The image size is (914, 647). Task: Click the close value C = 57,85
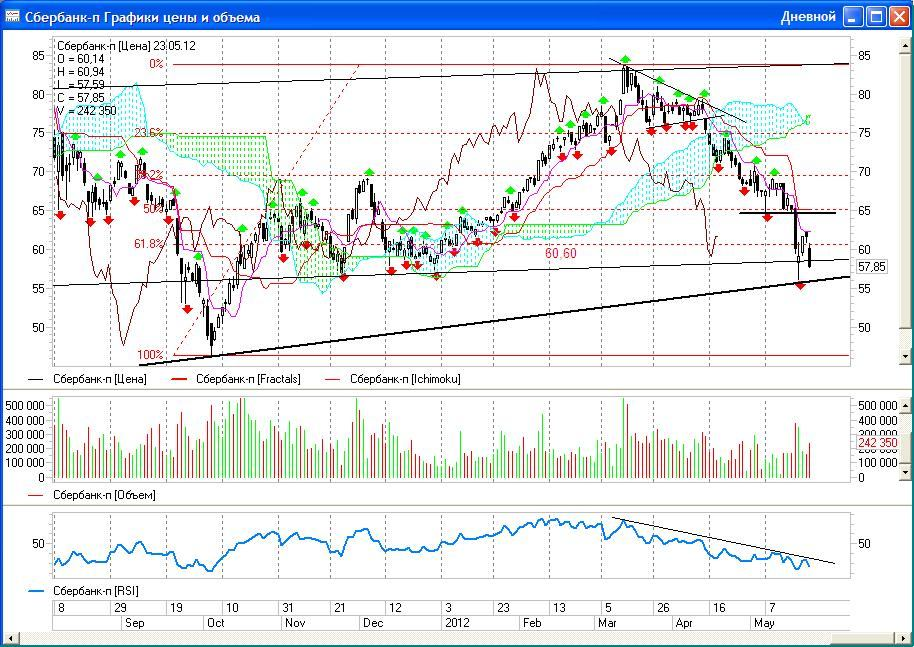tap(81, 98)
